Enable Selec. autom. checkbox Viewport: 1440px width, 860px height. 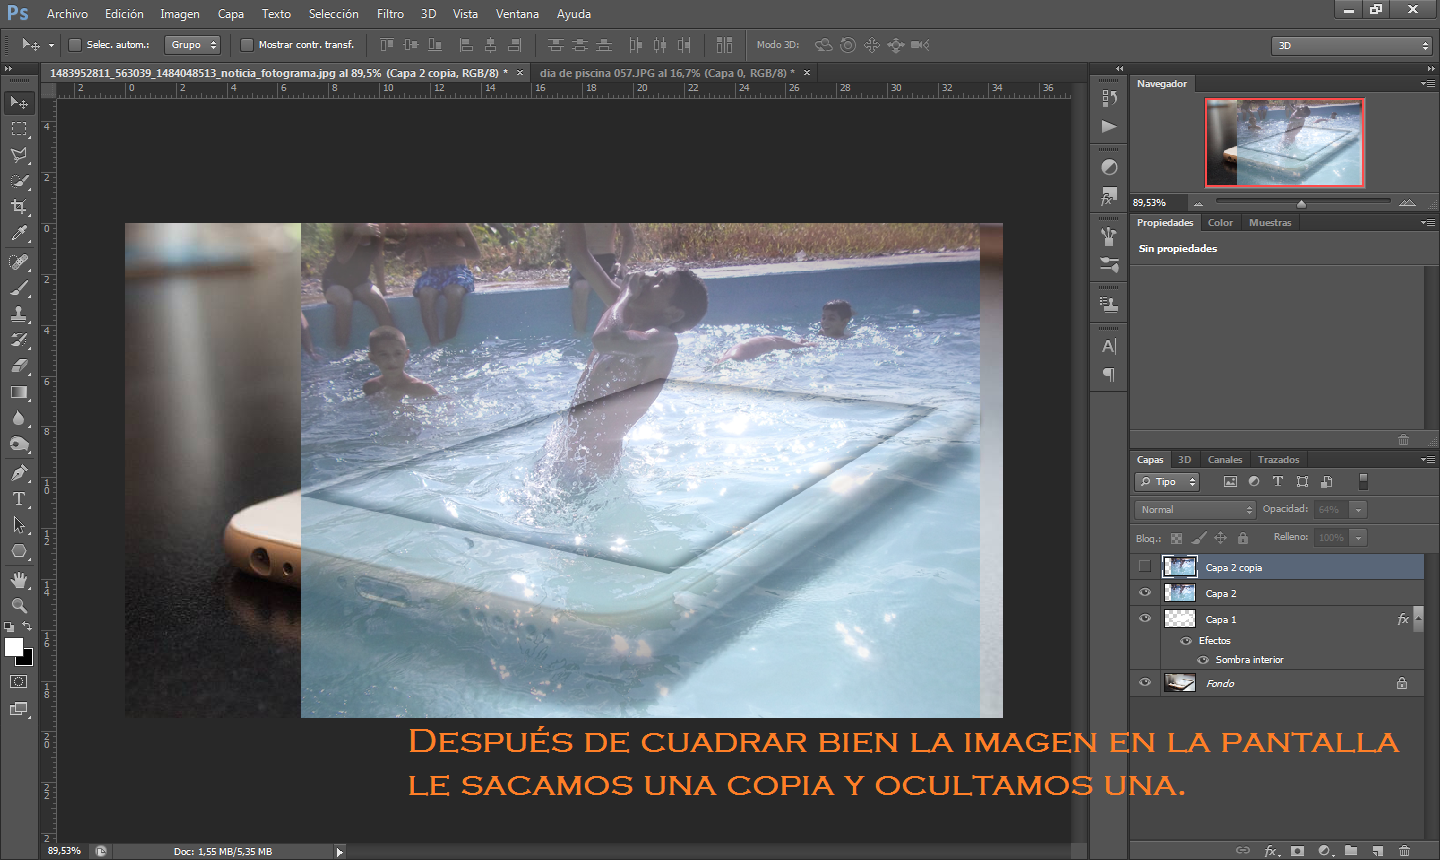(74, 45)
